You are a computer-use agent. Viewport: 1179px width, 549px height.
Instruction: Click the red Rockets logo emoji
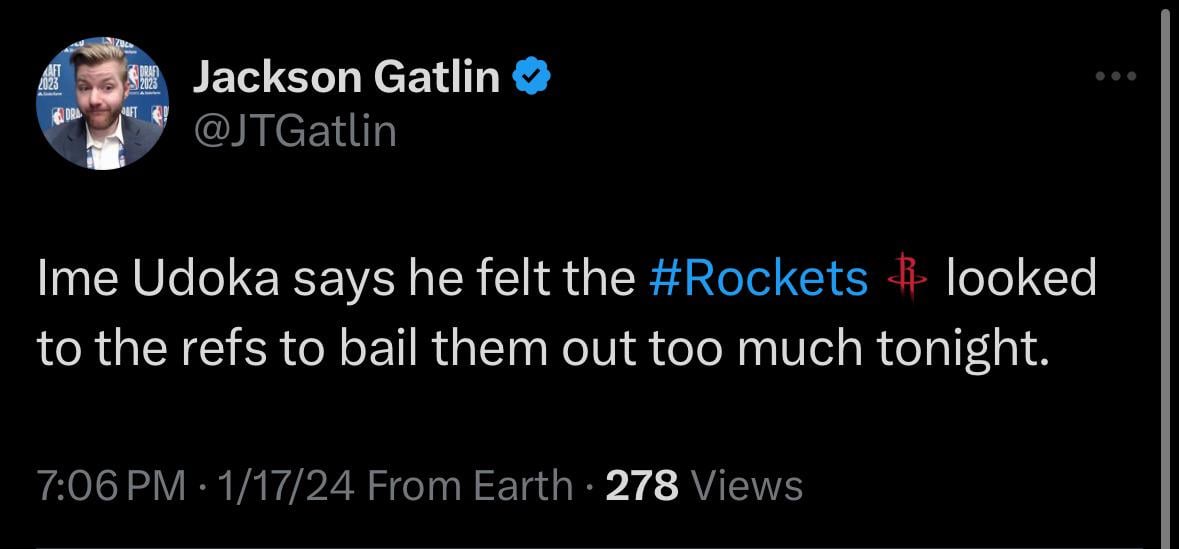[908, 279]
